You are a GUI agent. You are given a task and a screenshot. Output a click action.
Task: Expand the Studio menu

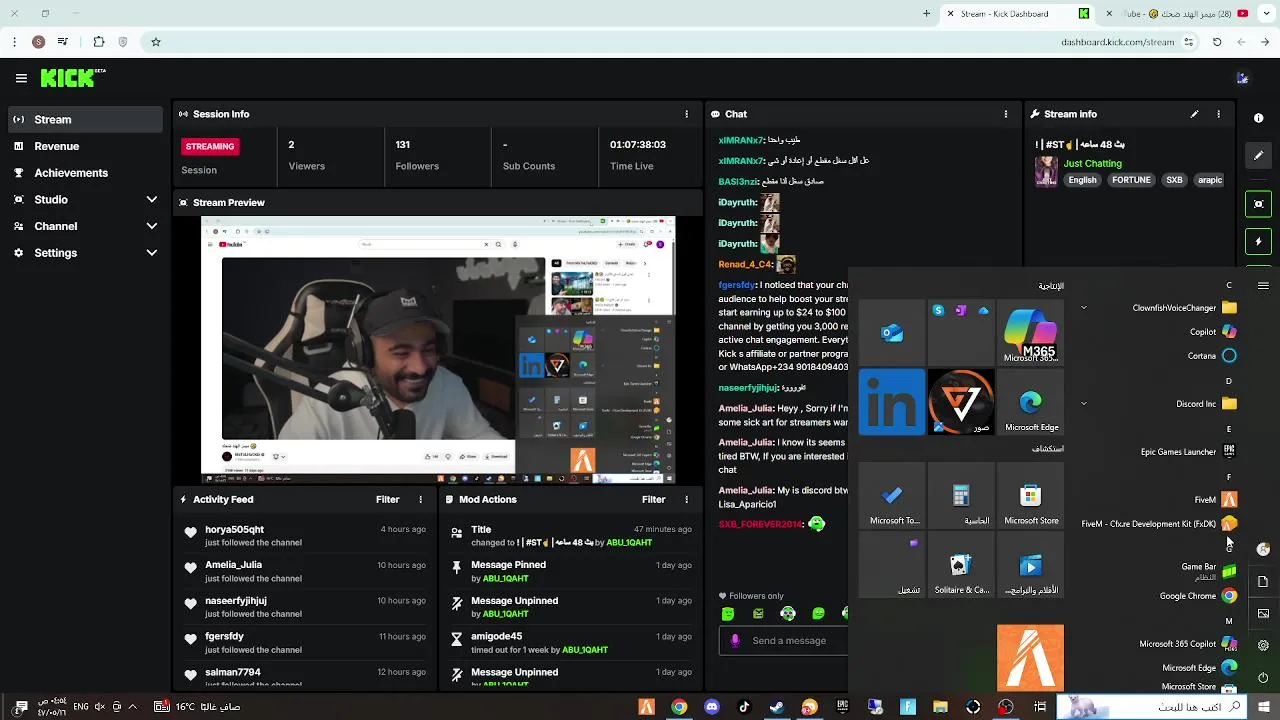click(x=85, y=200)
